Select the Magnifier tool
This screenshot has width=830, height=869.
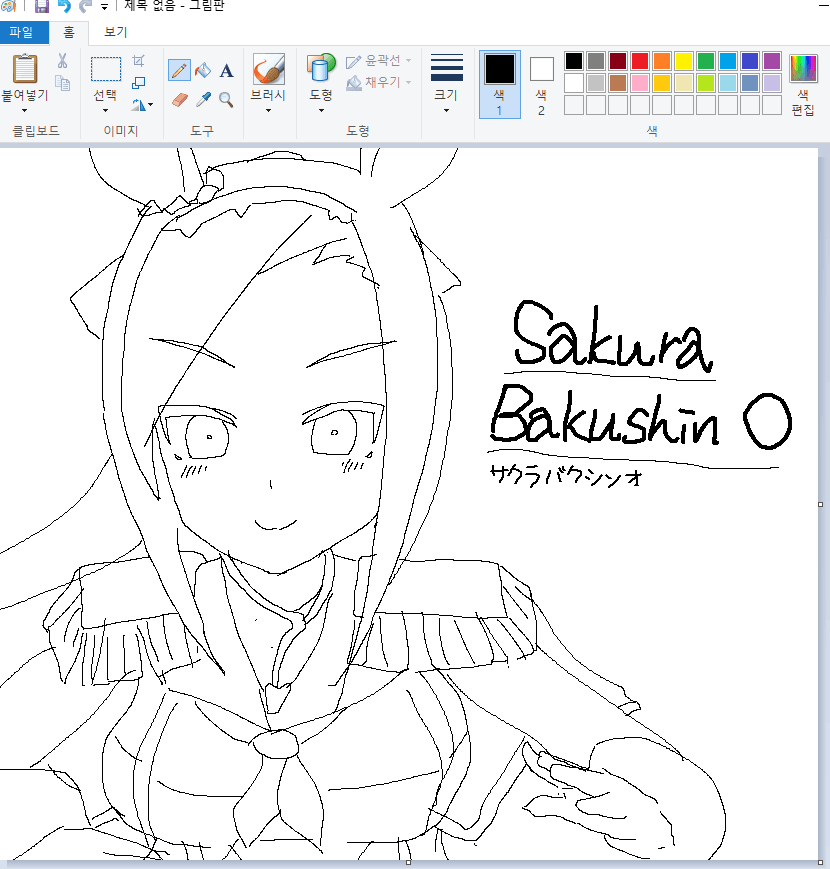tap(226, 100)
